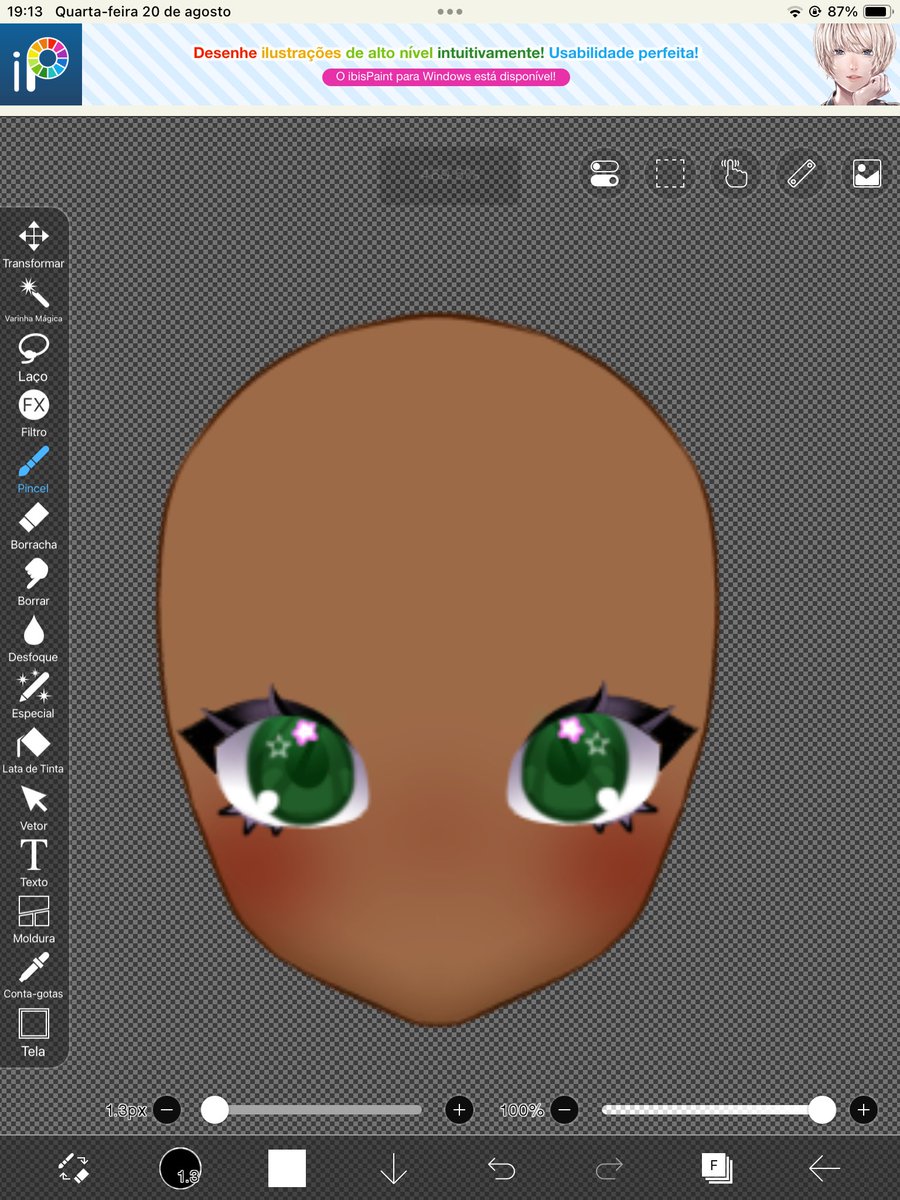
Task: Tap the Wi-Fi status icon
Action: tap(795, 12)
